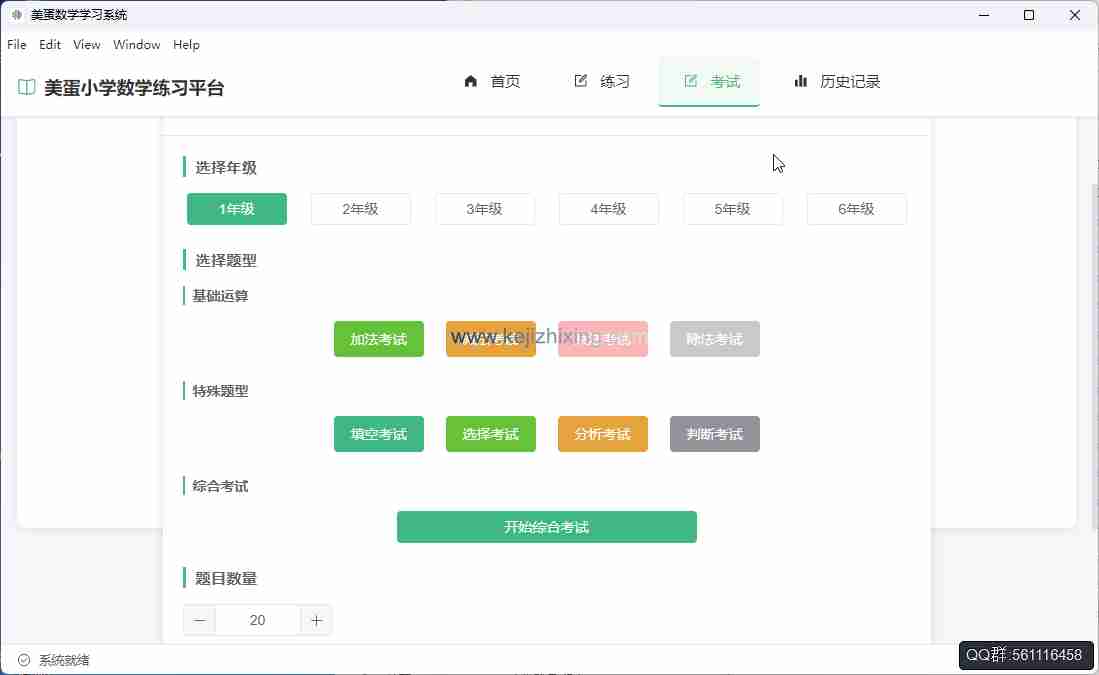Screen dimensions: 1099x675
Task: Start the 加法考试 addition exam
Action: tap(378, 339)
